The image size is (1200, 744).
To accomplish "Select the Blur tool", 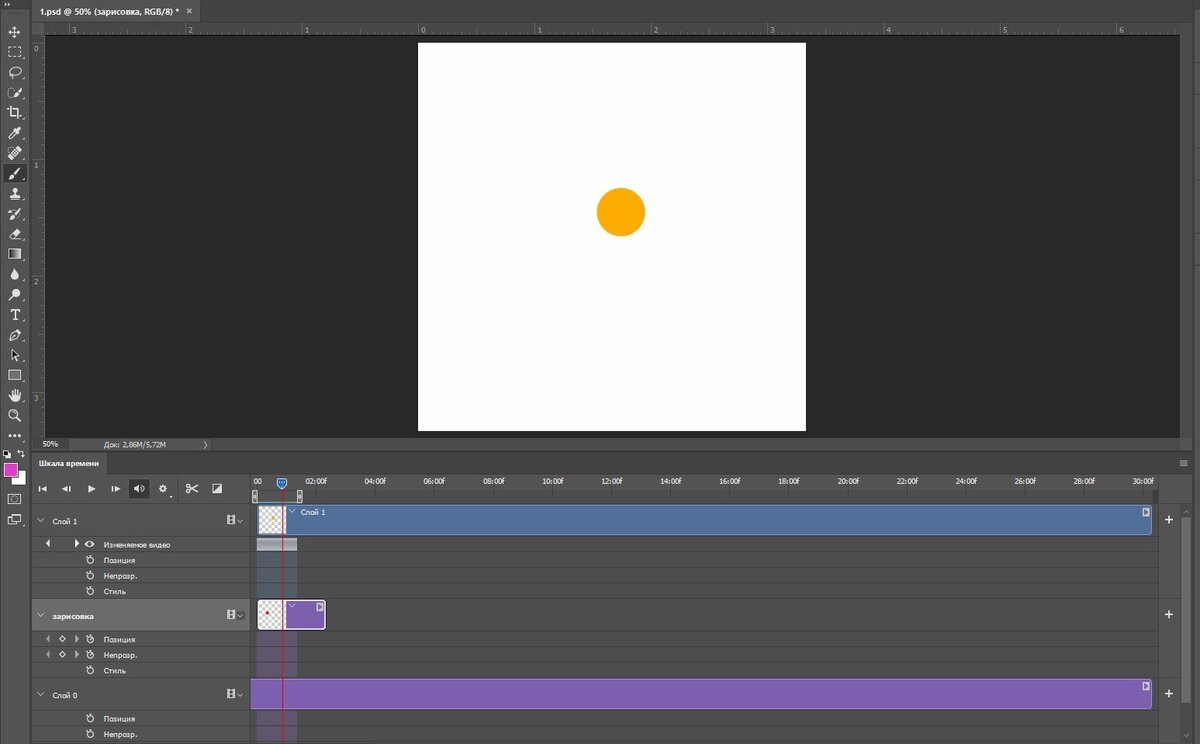I will (x=15, y=274).
